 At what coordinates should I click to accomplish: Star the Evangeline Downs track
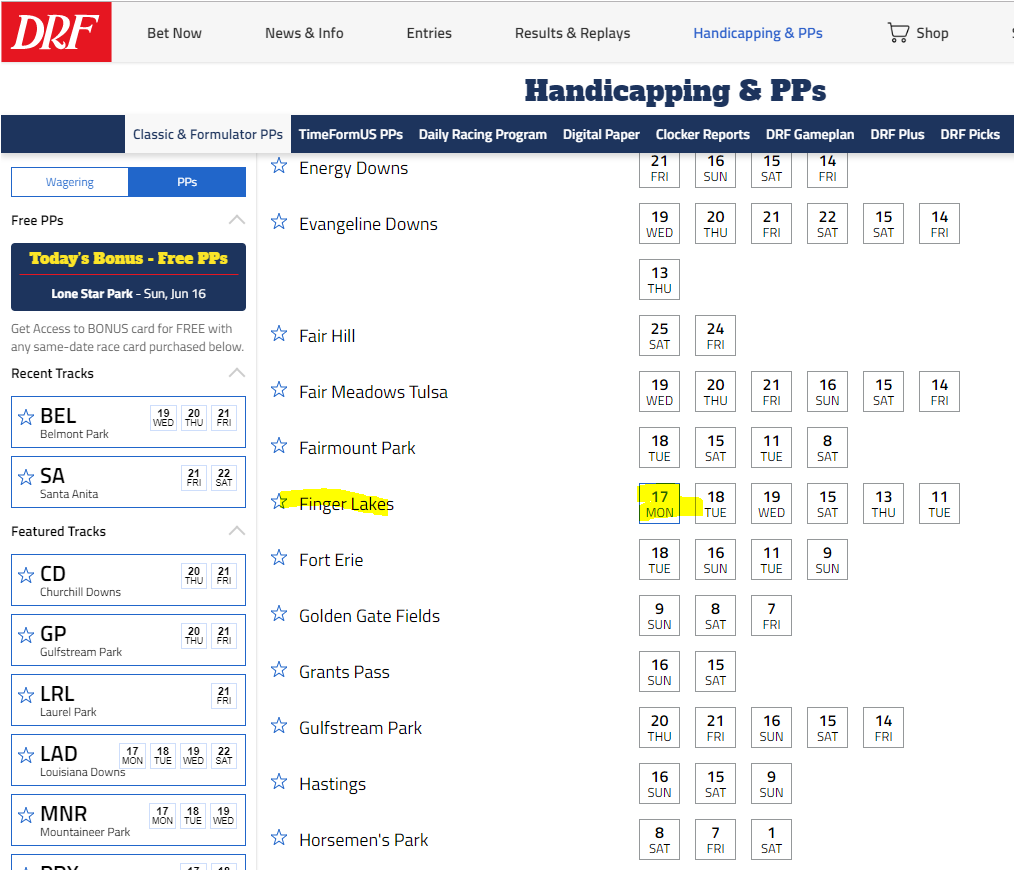pos(279,222)
